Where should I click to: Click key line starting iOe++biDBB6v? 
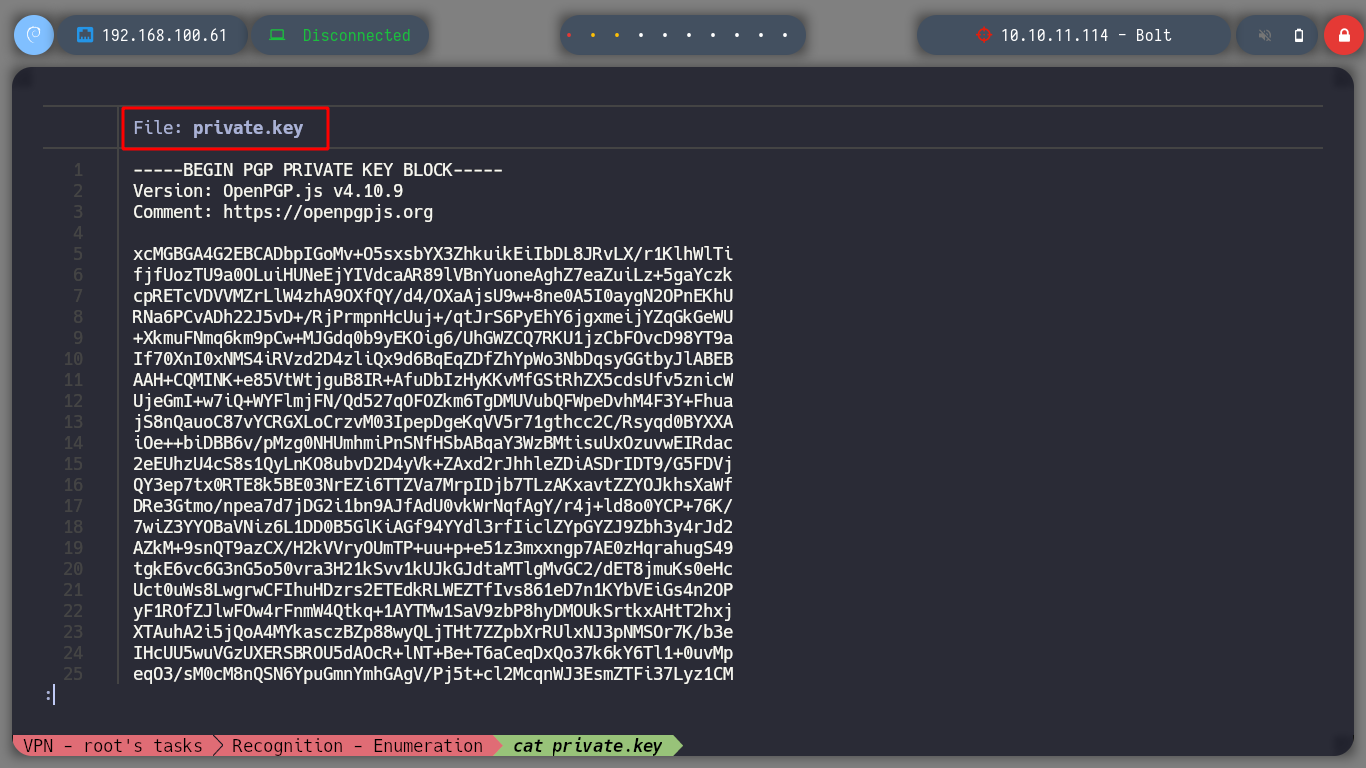click(x=433, y=443)
